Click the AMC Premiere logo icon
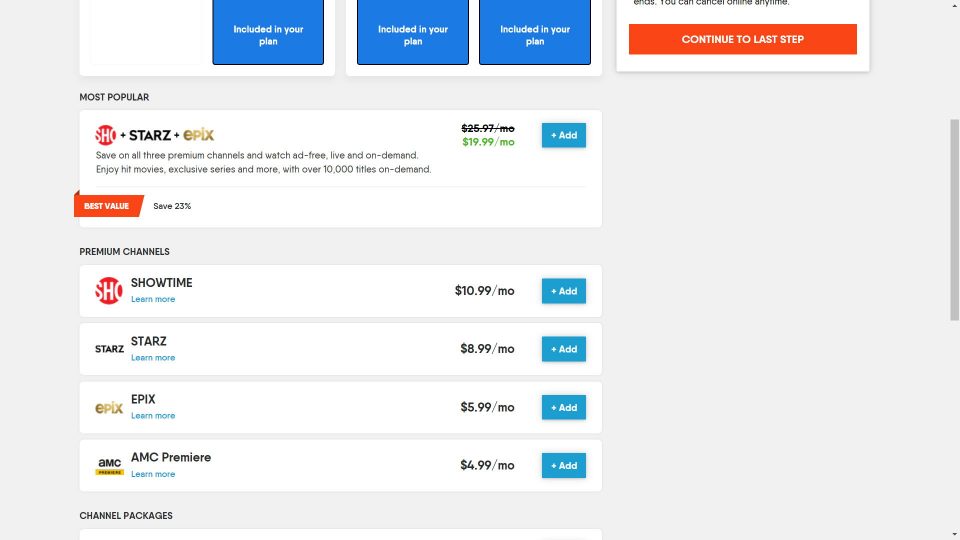 109,465
